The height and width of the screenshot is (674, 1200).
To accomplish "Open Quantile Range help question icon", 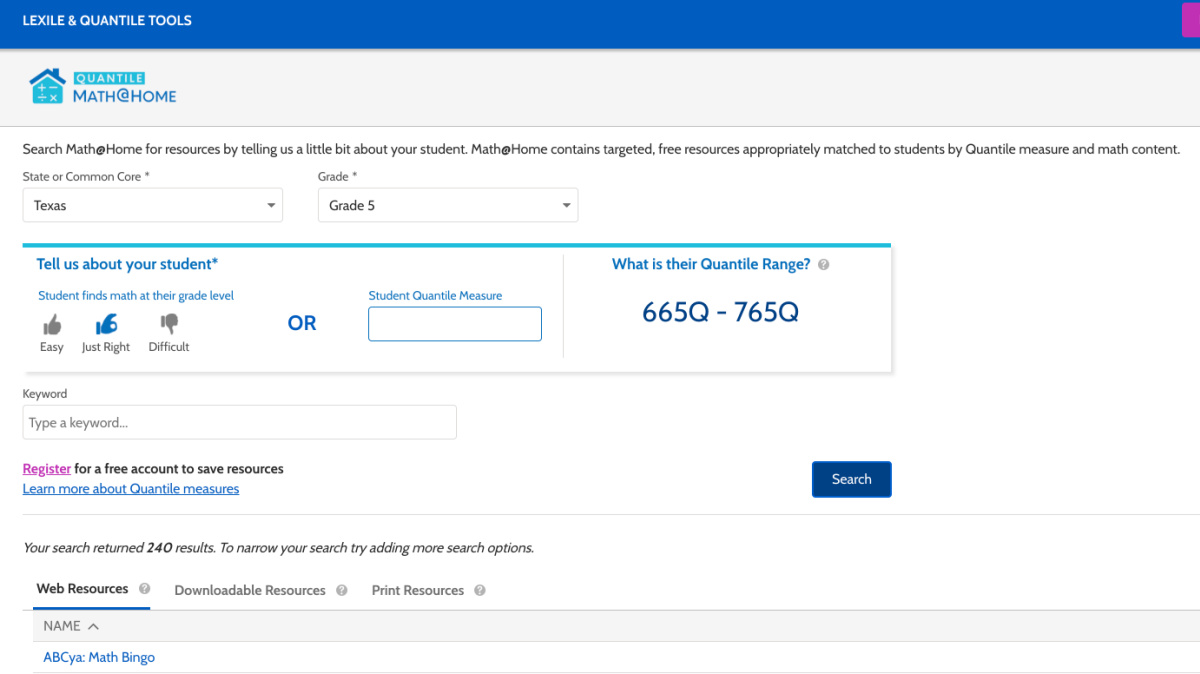I will (x=823, y=265).
